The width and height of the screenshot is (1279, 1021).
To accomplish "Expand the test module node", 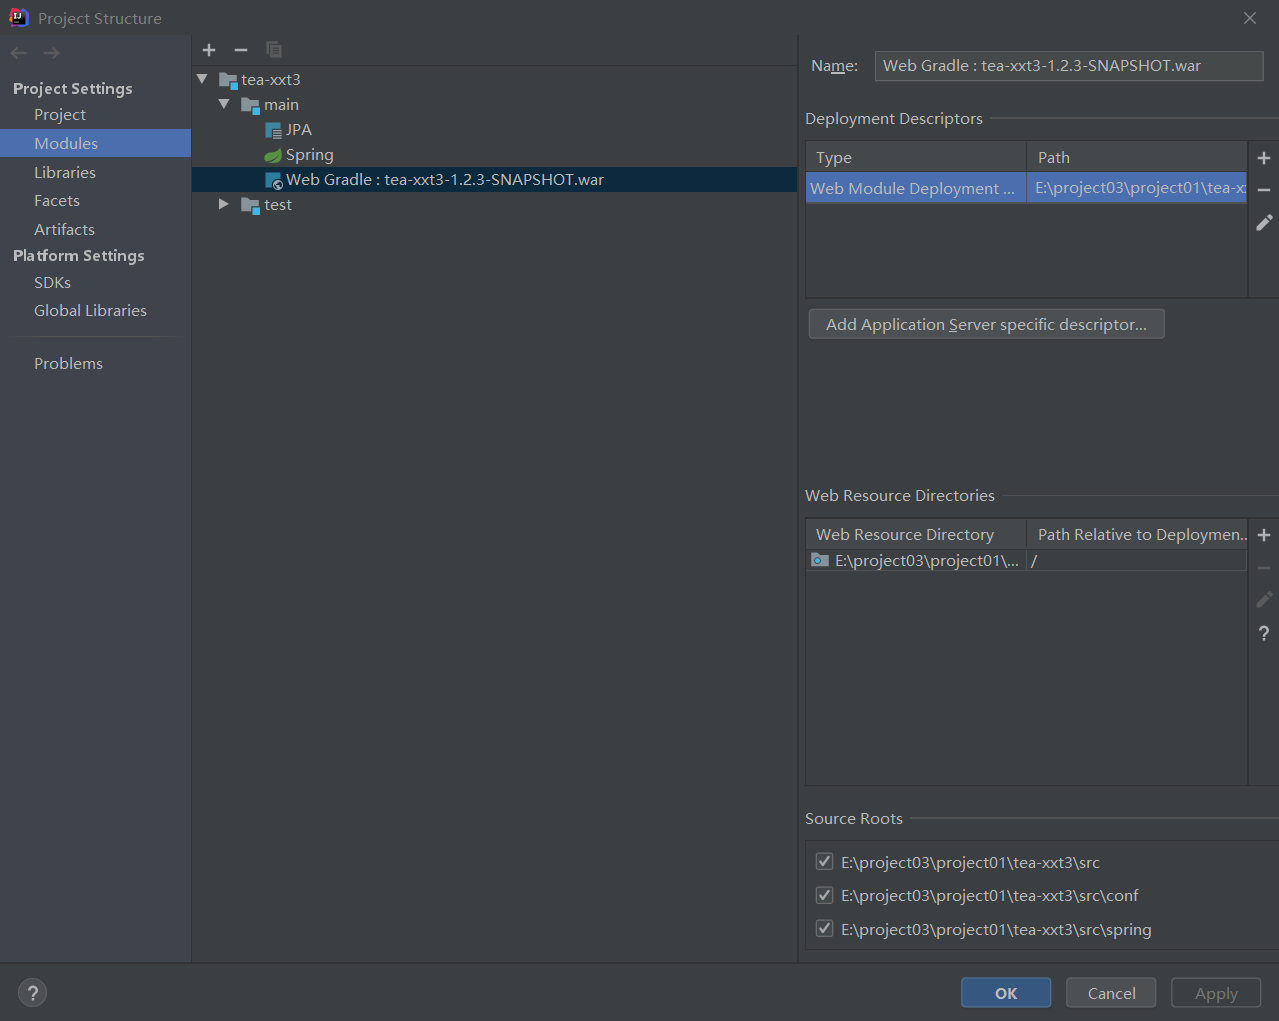I will tap(224, 204).
